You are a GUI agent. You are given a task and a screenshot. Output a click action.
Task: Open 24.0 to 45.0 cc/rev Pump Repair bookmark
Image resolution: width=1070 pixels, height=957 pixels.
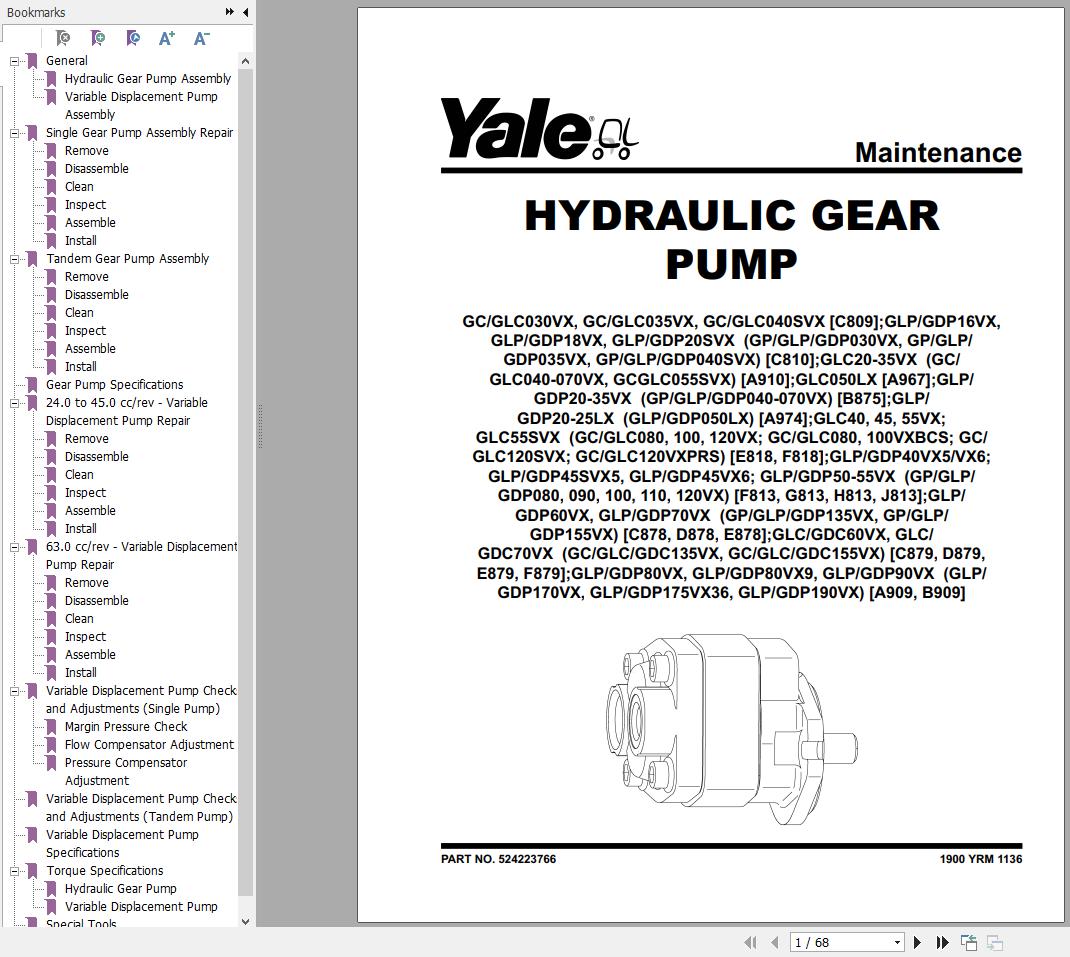tap(126, 412)
